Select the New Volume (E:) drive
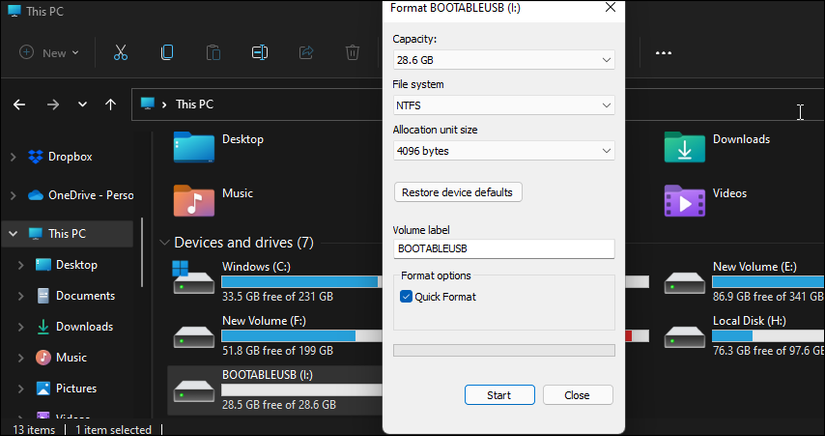The width and height of the screenshot is (825, 436). (x=743, y=281)
